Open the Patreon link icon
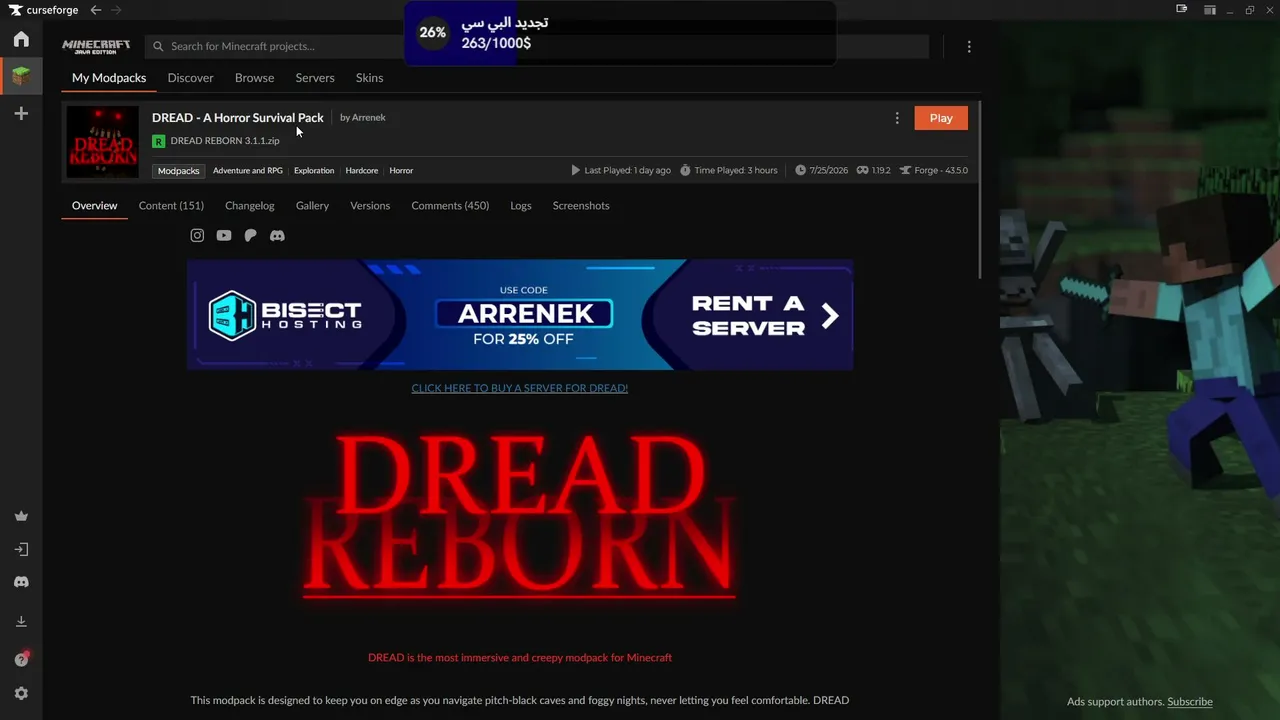Image resolution: width=1280 pixels, height=720 pixels. click(x=251, y=236)
